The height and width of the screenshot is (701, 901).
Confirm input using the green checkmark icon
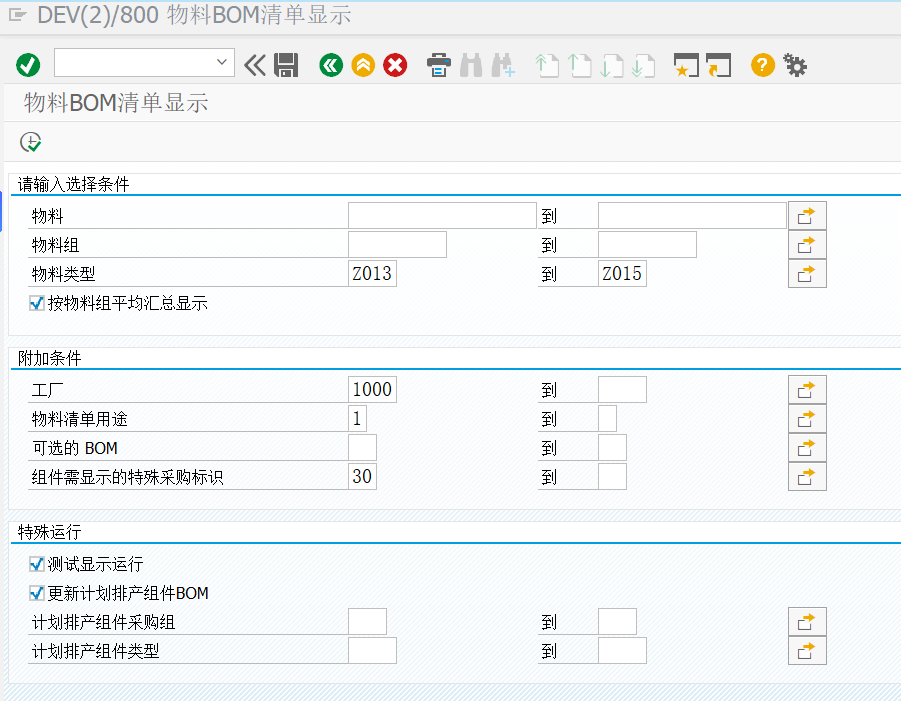coord(28,65)
